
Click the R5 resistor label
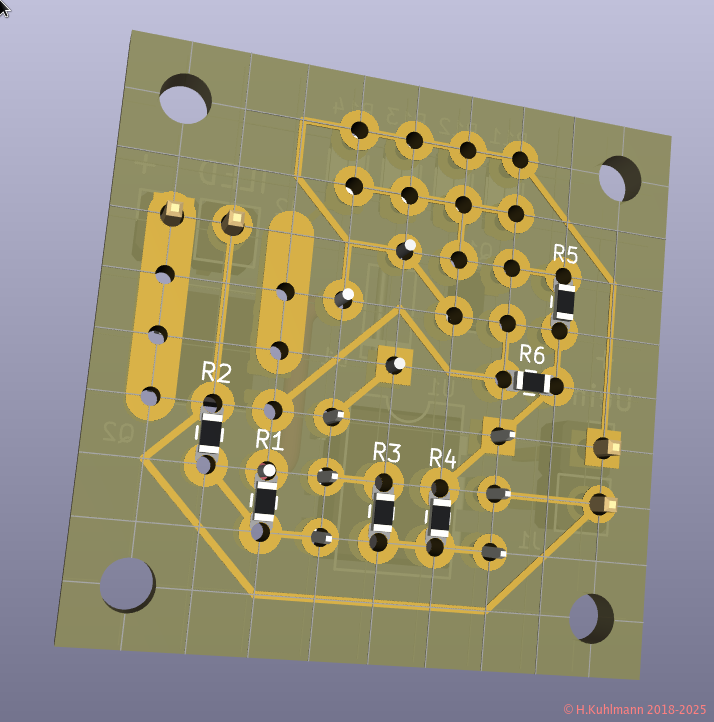(565, 253)
